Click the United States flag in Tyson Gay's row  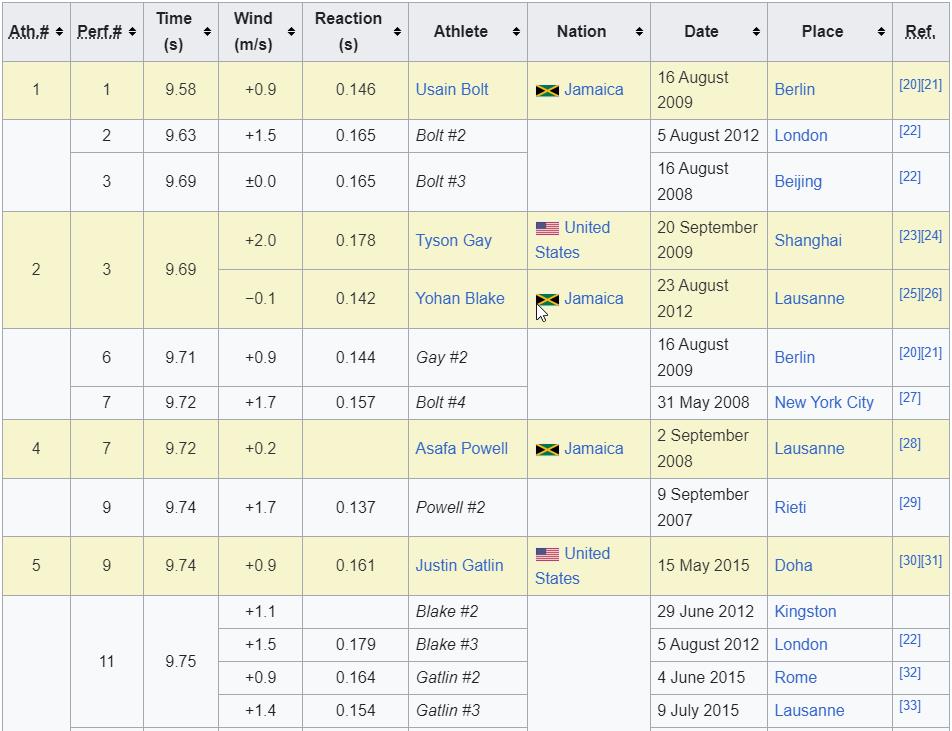point(547,229)
